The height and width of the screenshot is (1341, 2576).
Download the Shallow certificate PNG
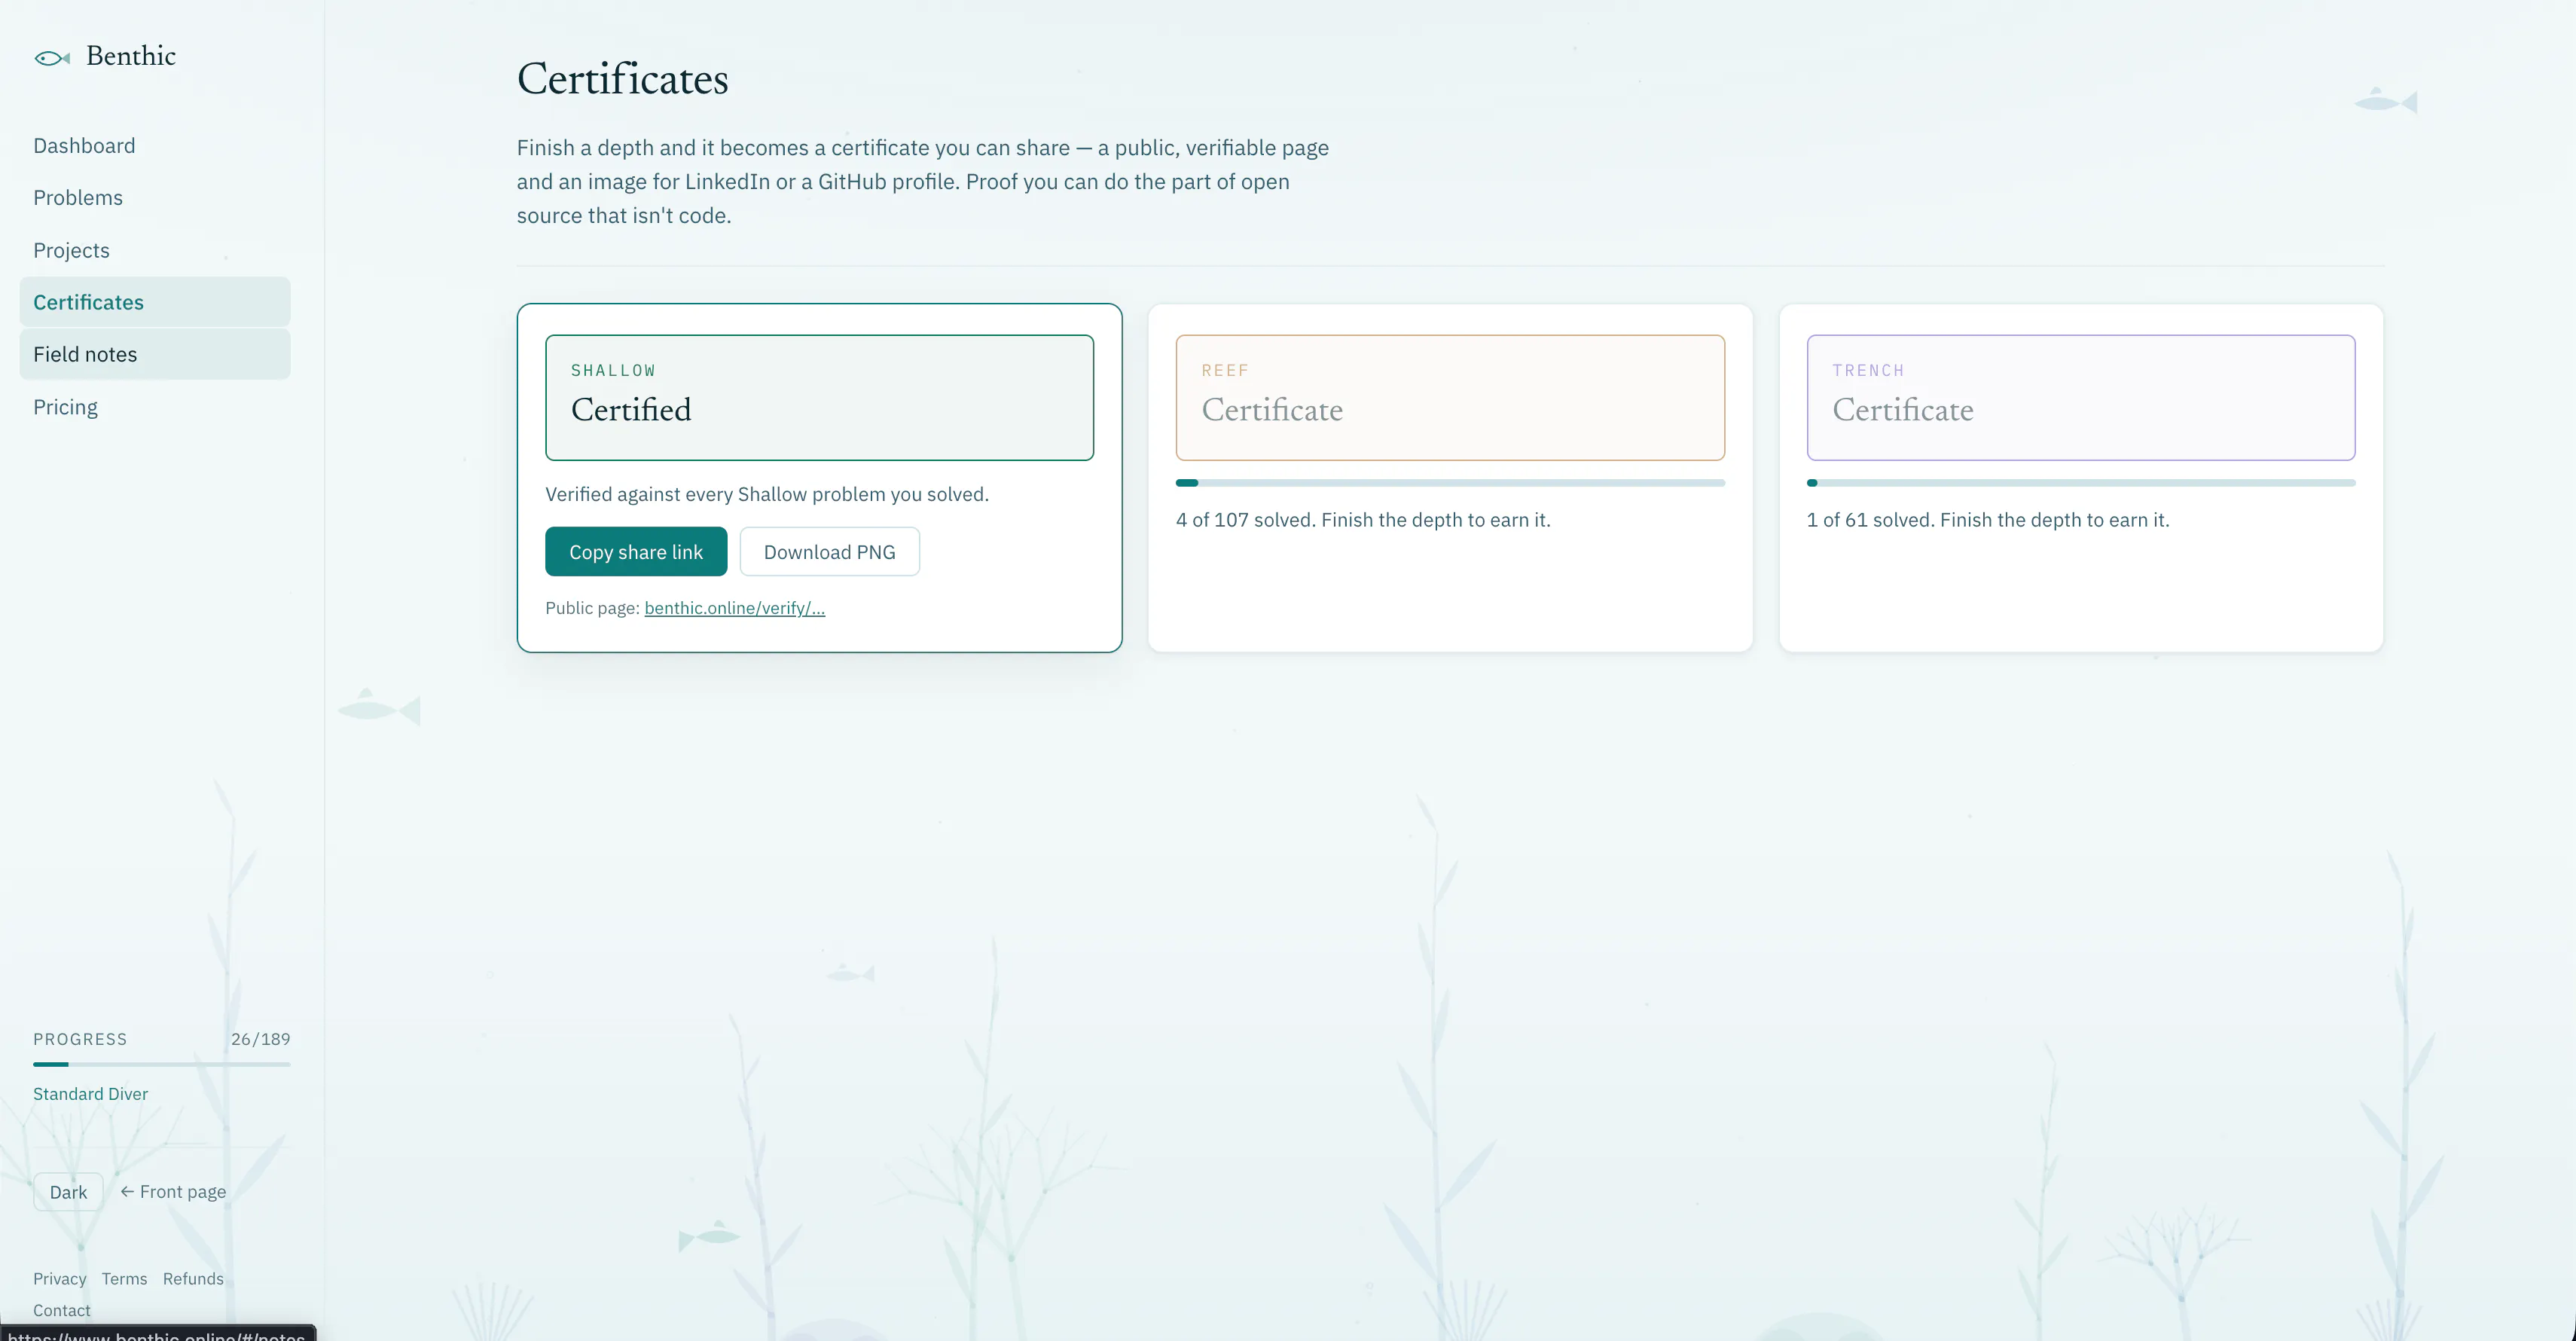830,552
